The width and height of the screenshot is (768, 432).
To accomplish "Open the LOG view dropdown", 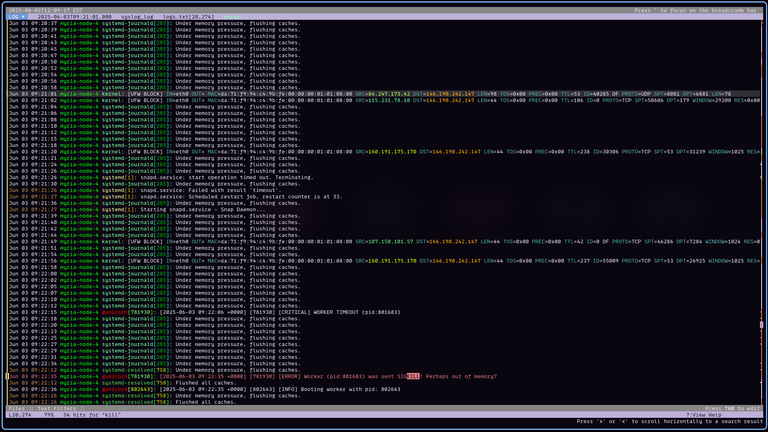I will tap(17, 17).
